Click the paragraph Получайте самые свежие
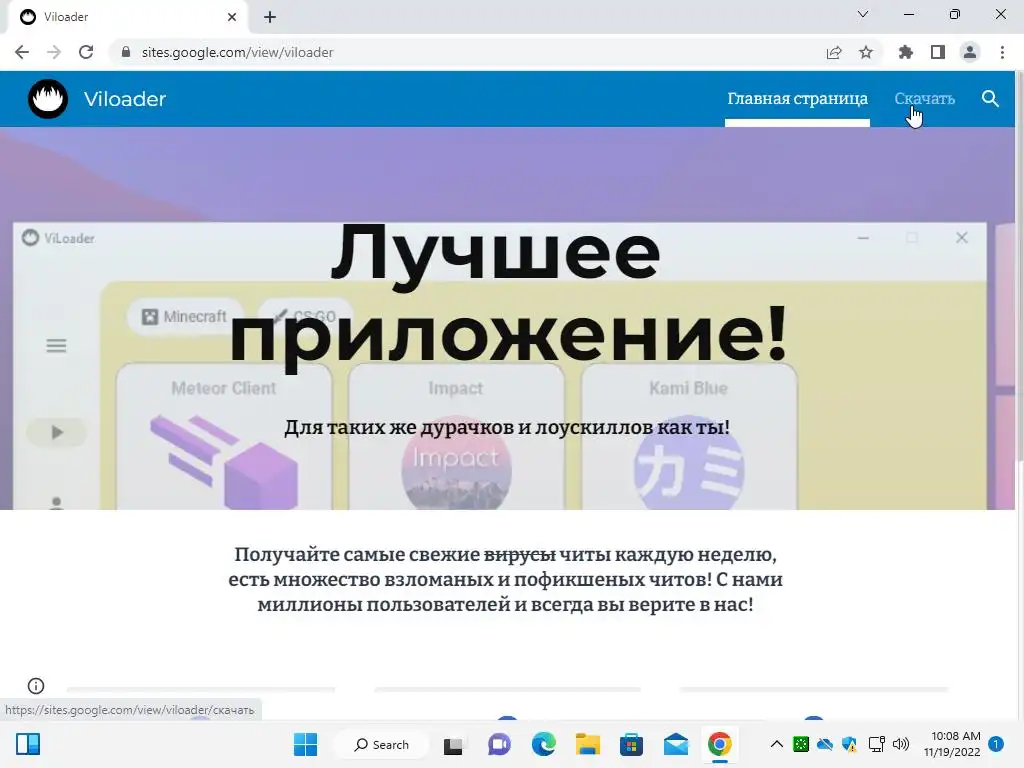This screenshot has width=1024, height=768. point(505,579)
